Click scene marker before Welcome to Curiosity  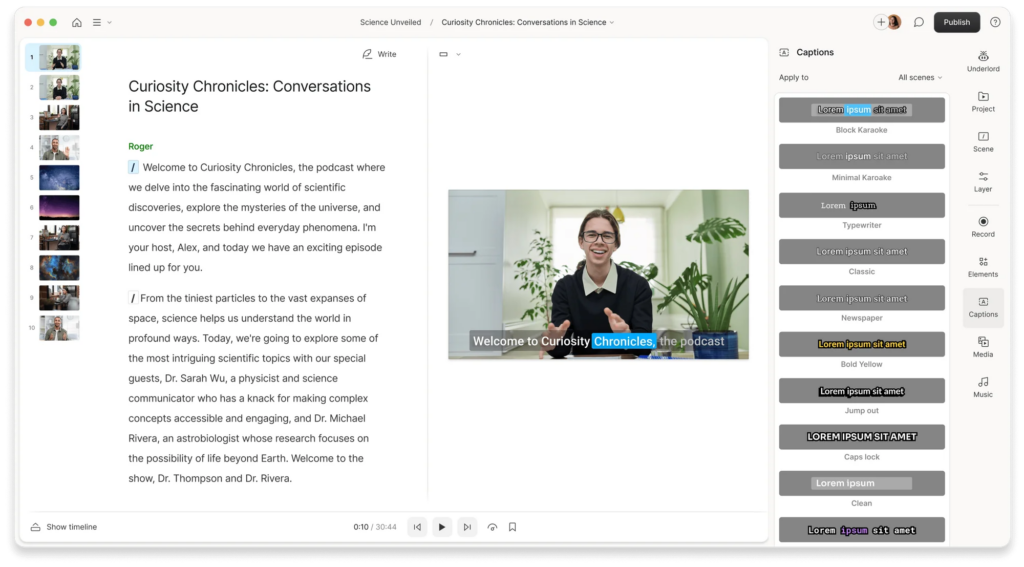(133, 167)
